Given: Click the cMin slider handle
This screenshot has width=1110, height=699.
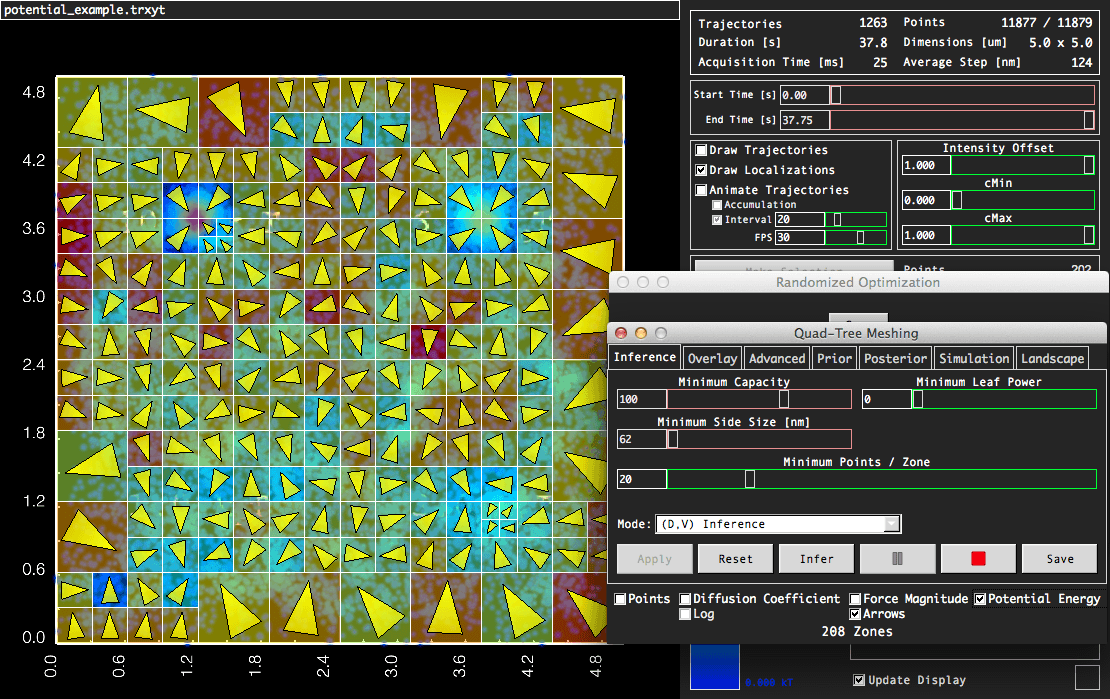Looking at the screenshot, I should point(957,200).
